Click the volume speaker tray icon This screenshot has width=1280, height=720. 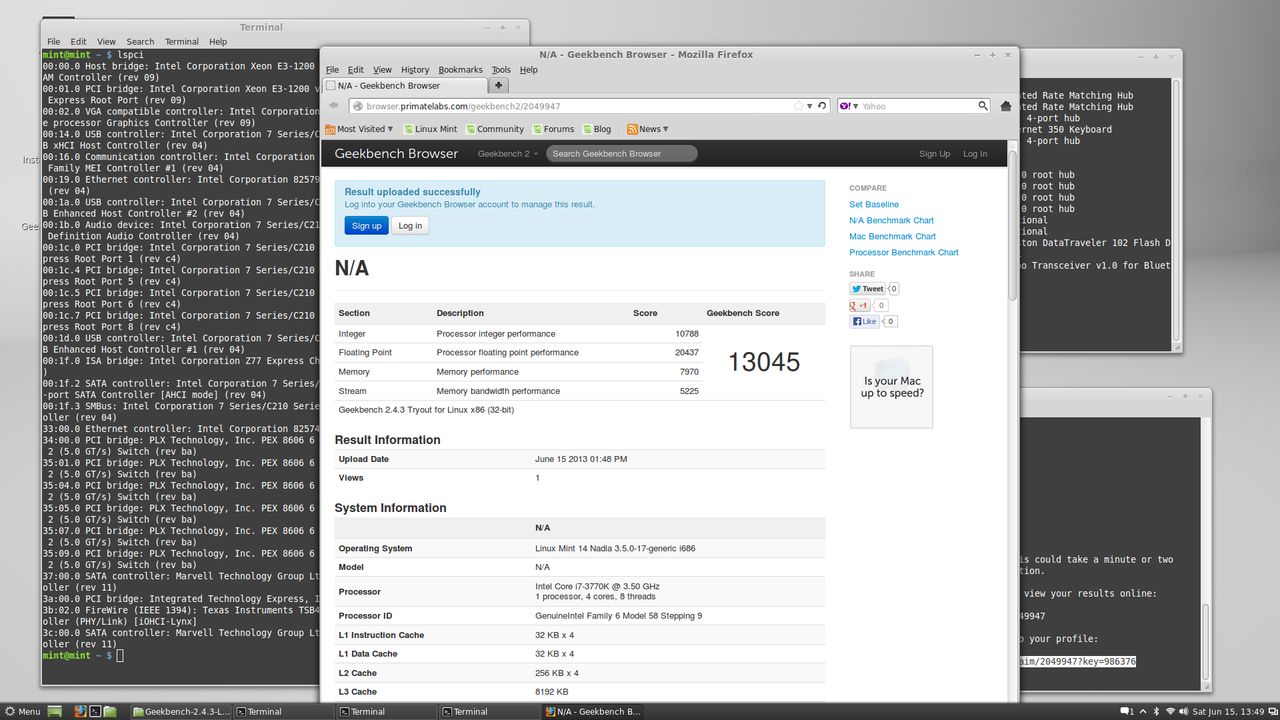1184,712
